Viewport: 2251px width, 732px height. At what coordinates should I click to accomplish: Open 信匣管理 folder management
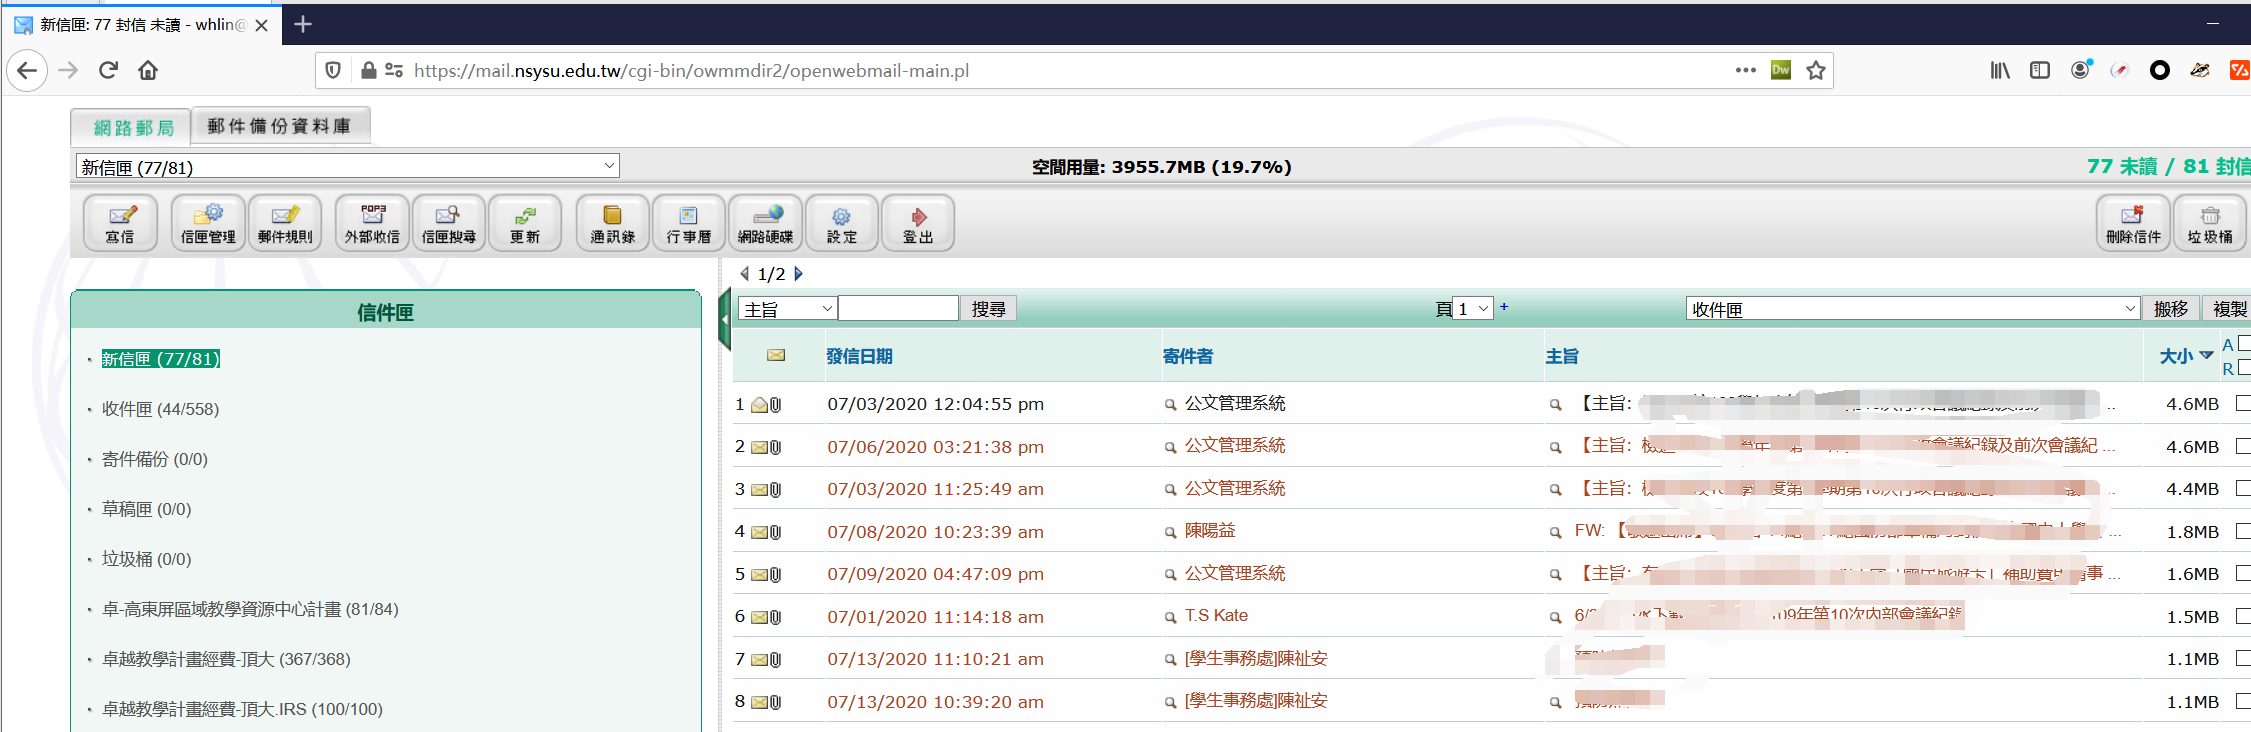(208, 222)
